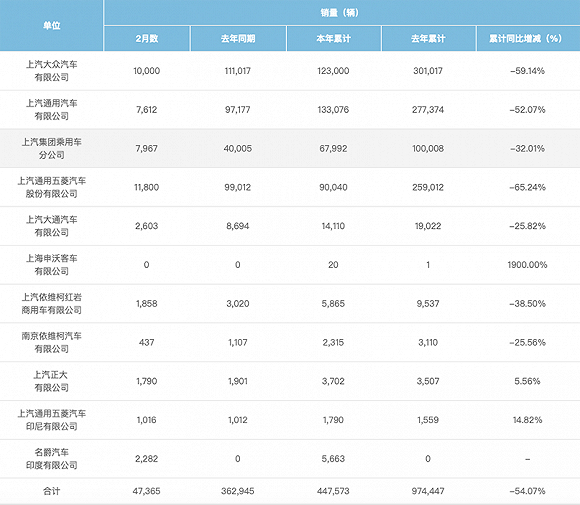Click the value 10,000 for 上汽大众
Screen dimensions: 580x505
tap(146, 71)
